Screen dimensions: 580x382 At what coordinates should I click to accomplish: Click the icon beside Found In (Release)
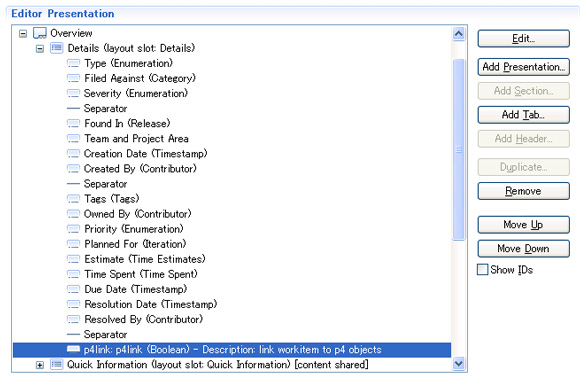pos(73,123)
